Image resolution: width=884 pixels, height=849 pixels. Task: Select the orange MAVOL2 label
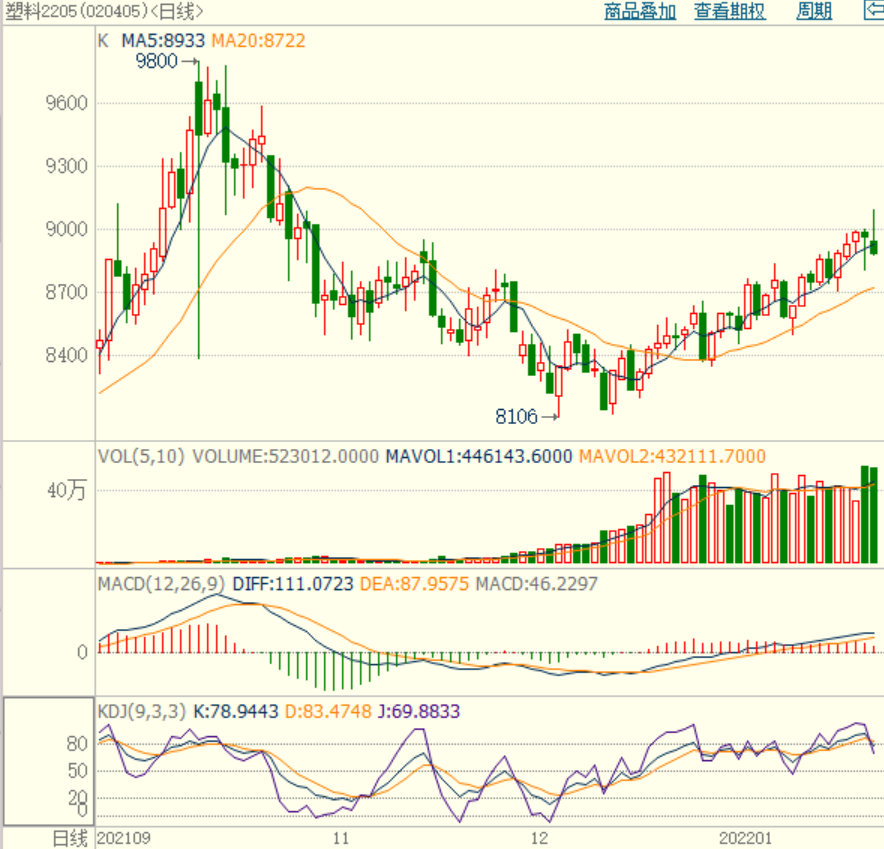(671, 456)
